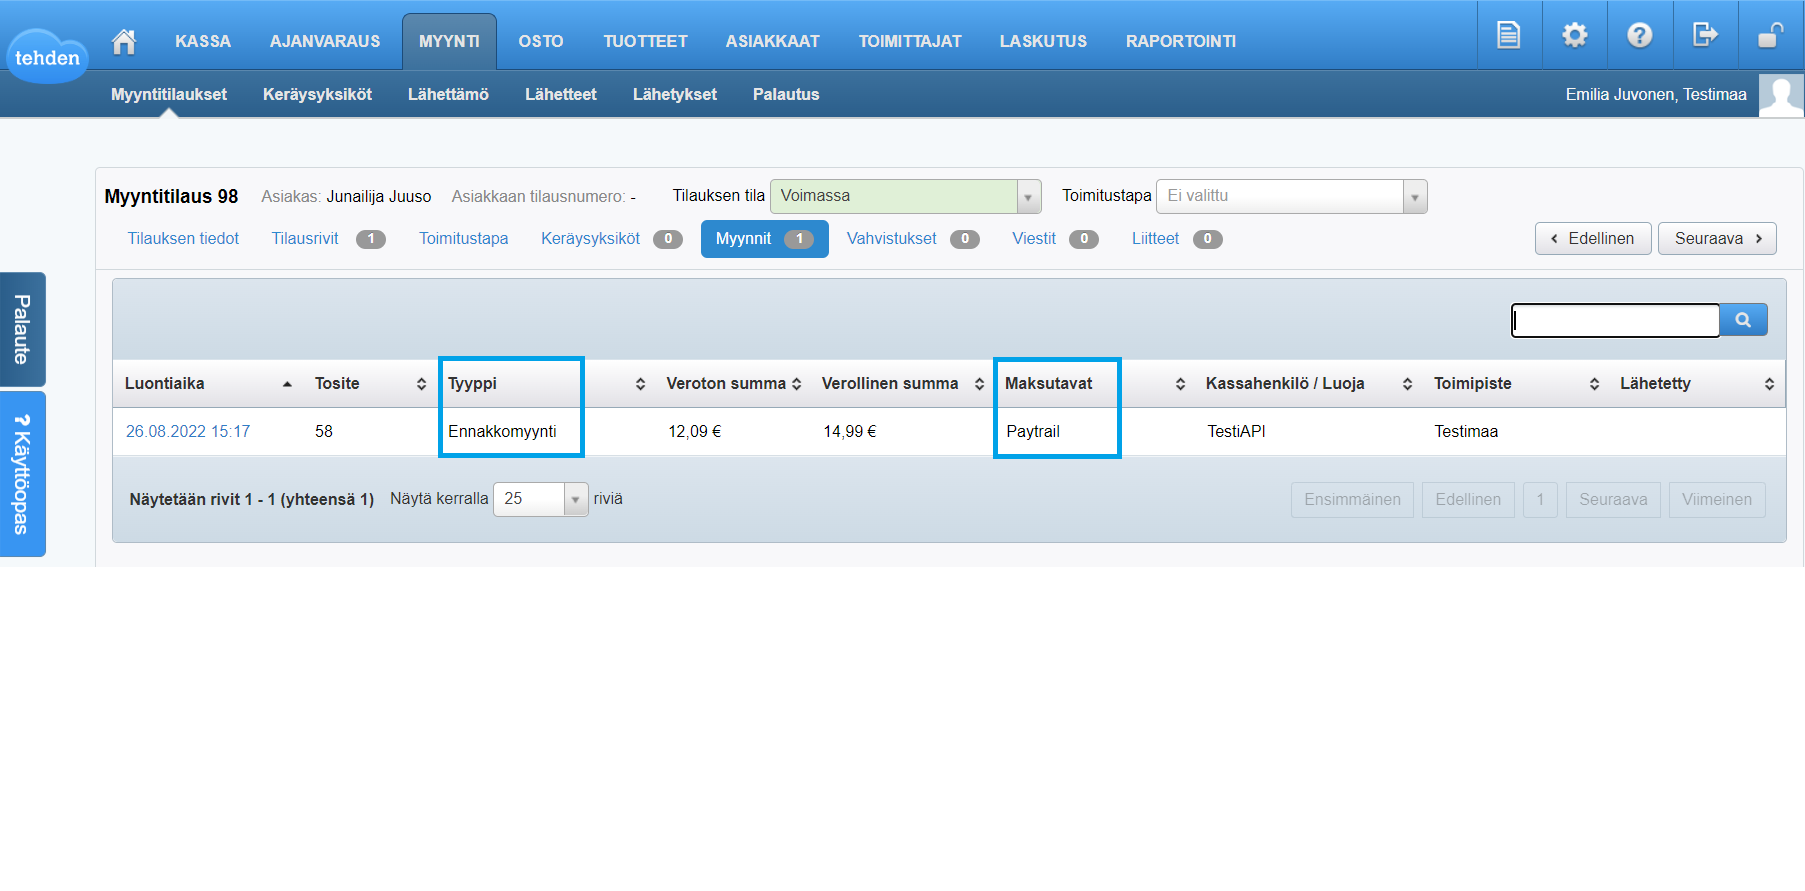Open the Palaute side tab

pos(22,329)
